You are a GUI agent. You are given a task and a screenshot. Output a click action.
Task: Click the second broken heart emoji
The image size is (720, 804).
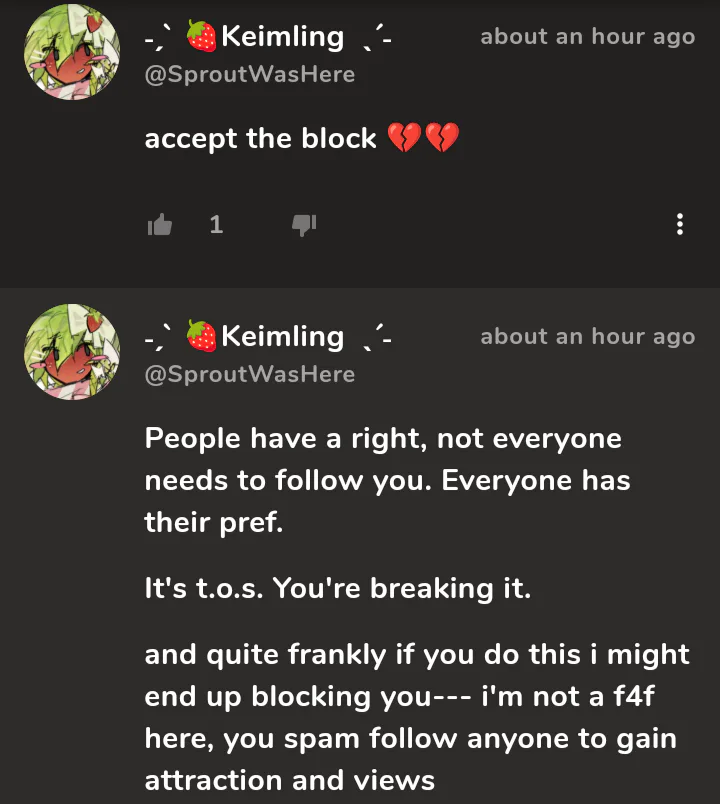(x=441, y=139)
